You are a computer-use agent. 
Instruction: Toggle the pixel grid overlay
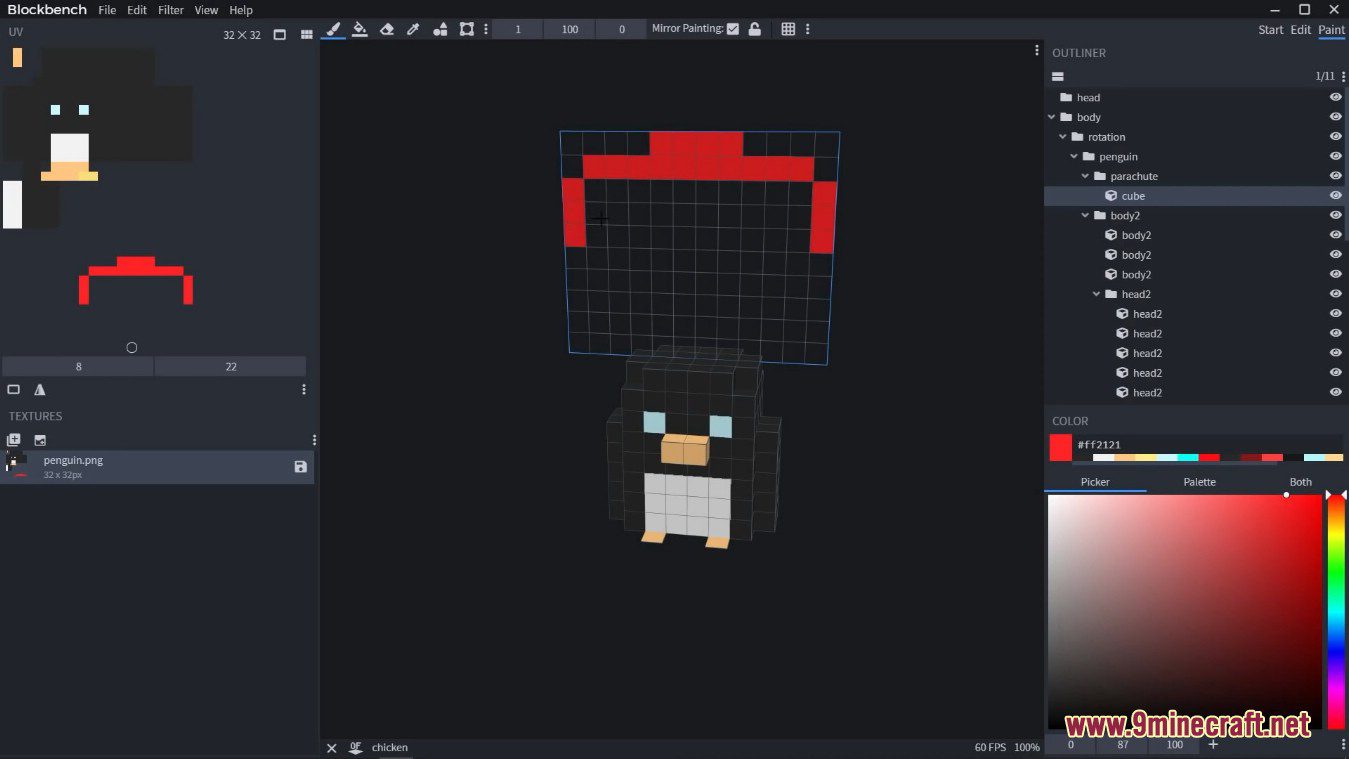[788, 29]
